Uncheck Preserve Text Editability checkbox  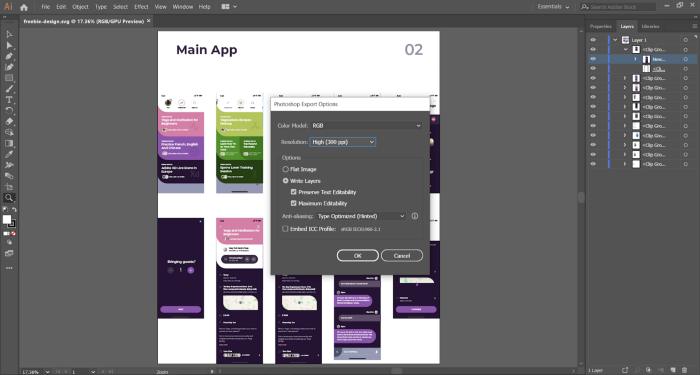tap(293, 192)
